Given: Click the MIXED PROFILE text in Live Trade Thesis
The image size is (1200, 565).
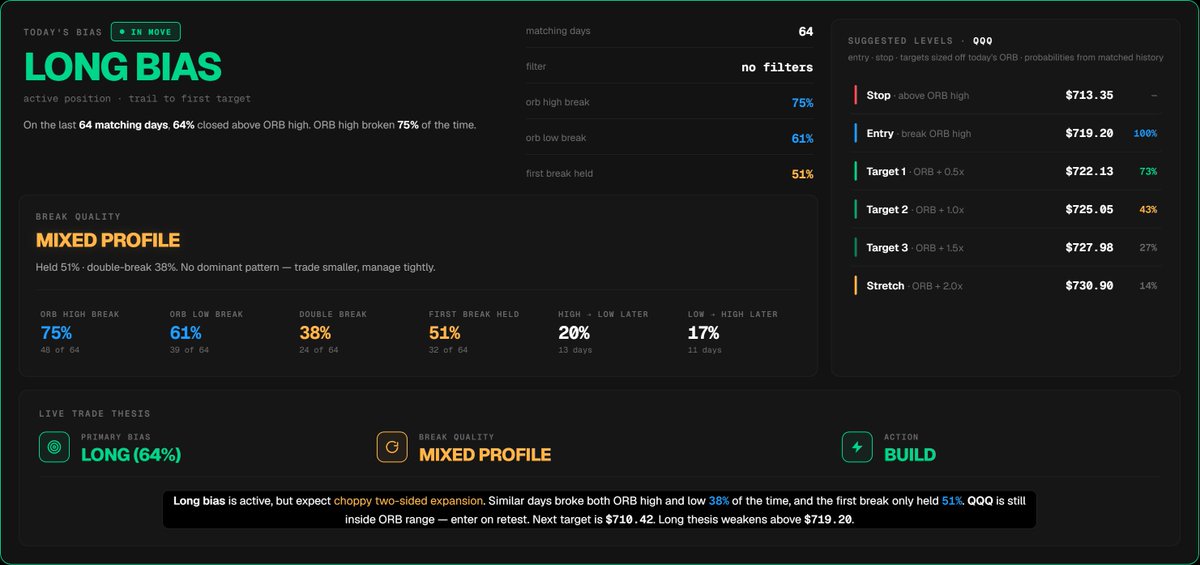Looking at the screenshot, I should [x=485, y=455].
